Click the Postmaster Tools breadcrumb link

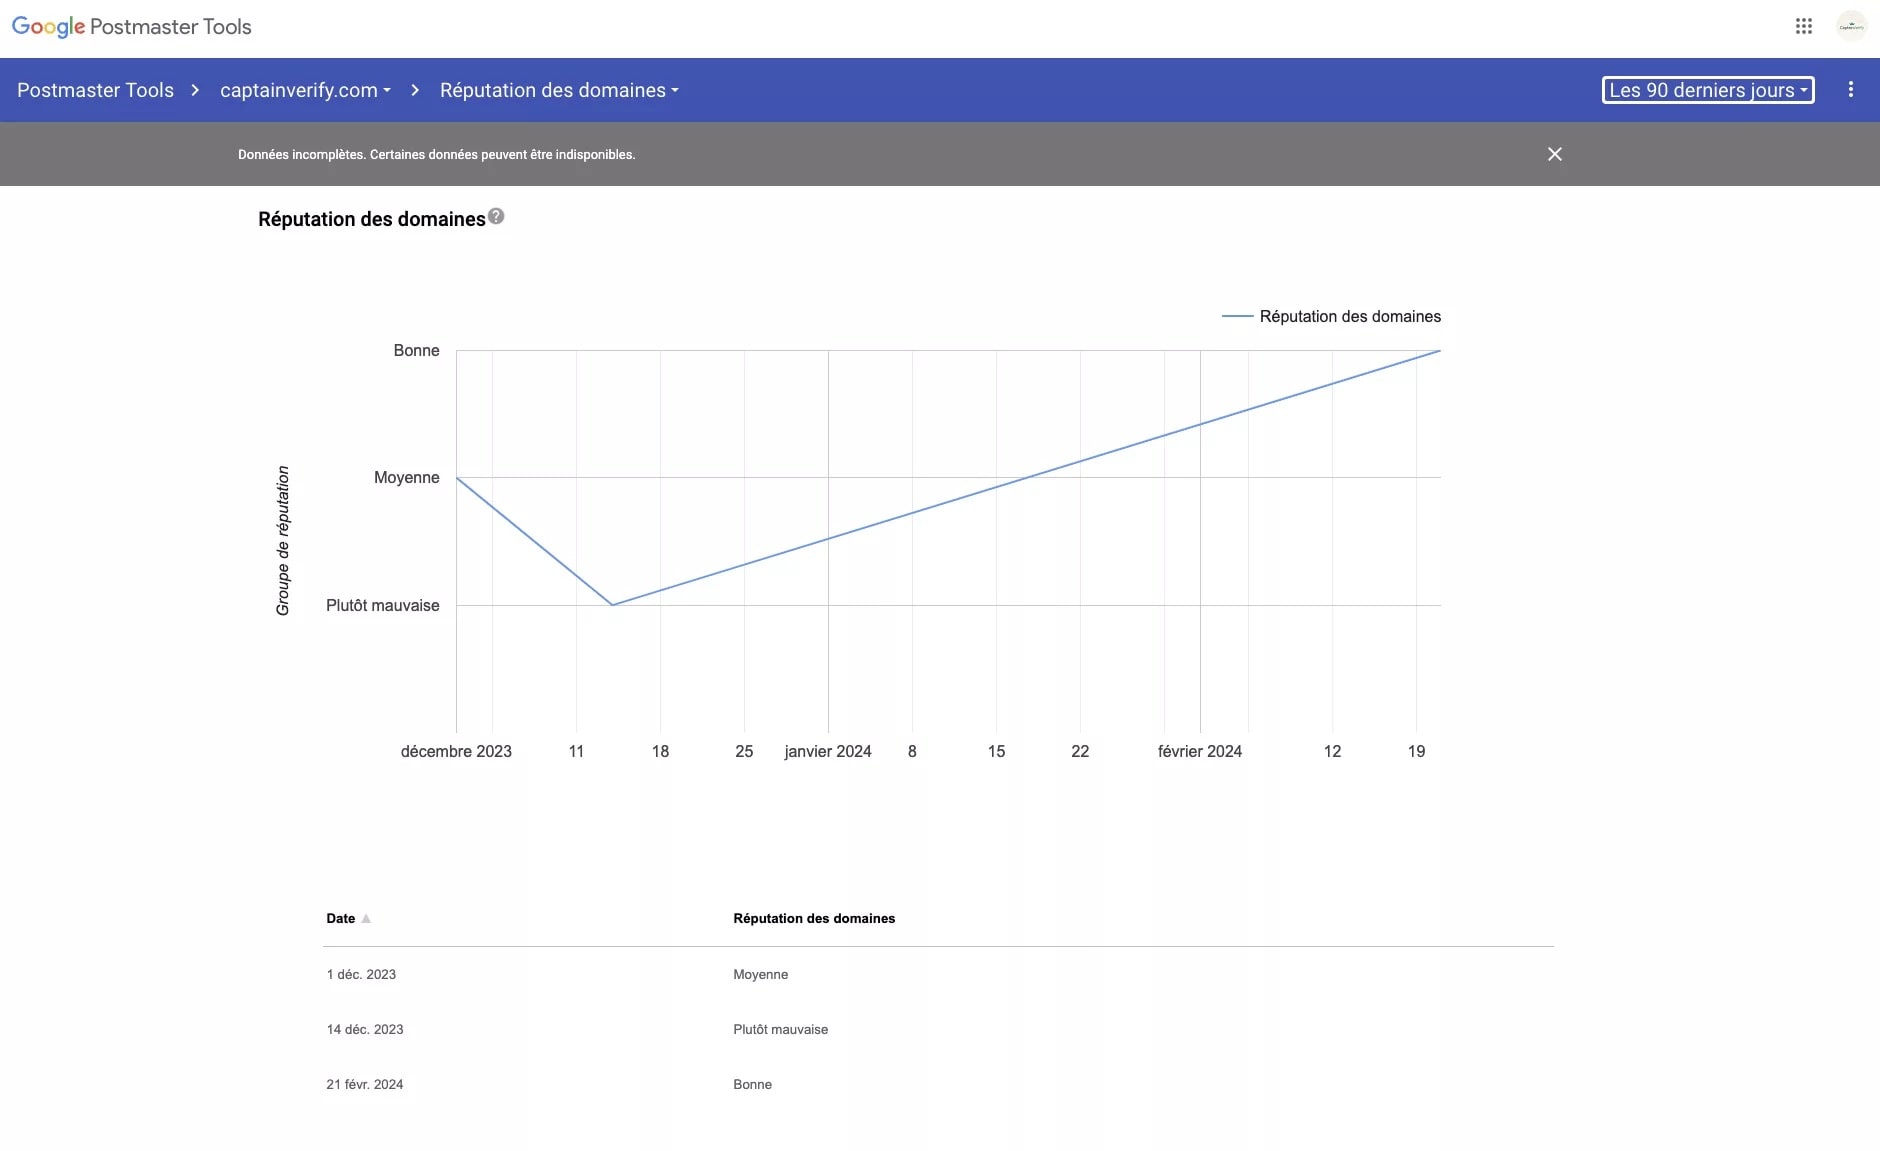click(95, 90)
